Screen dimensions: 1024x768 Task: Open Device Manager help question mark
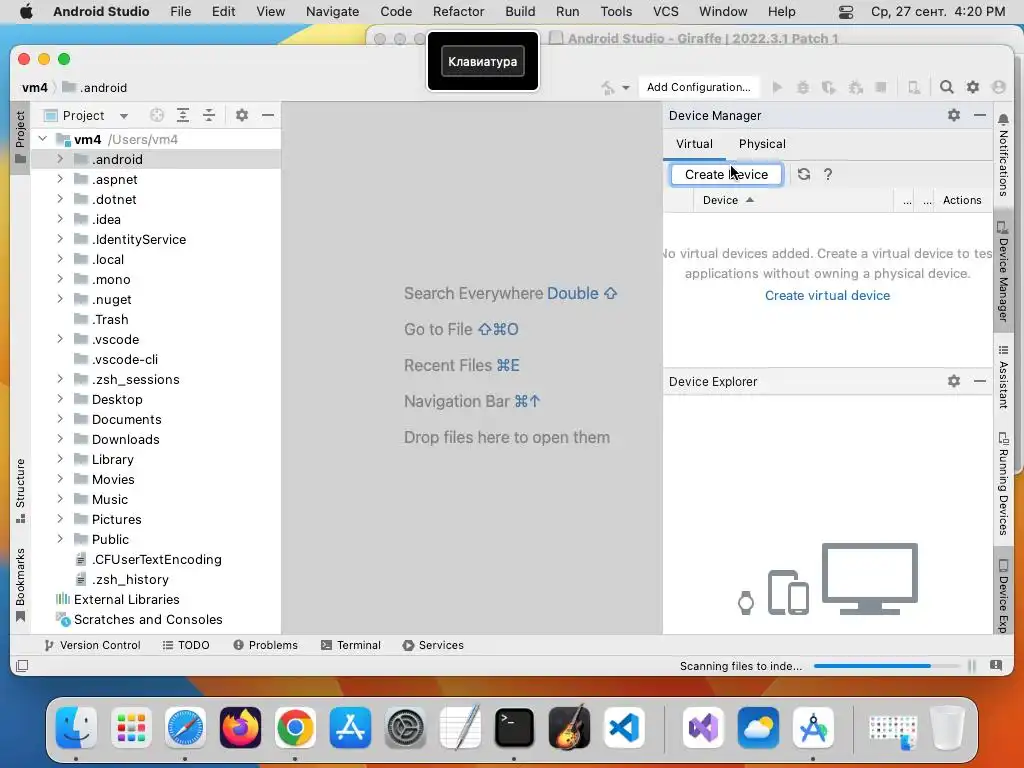click(x=827, y=174)
